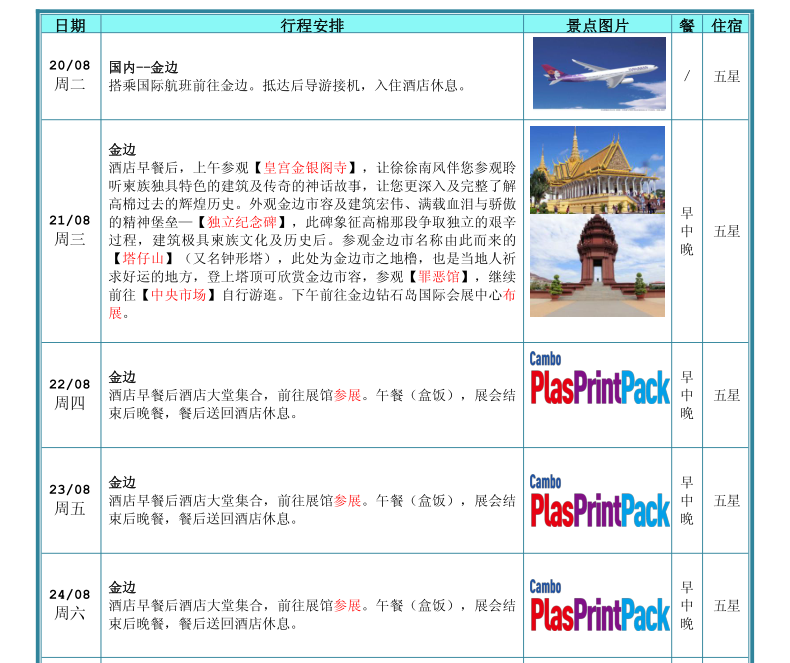Click the airplane photo thumbnail

pos(599,73)
